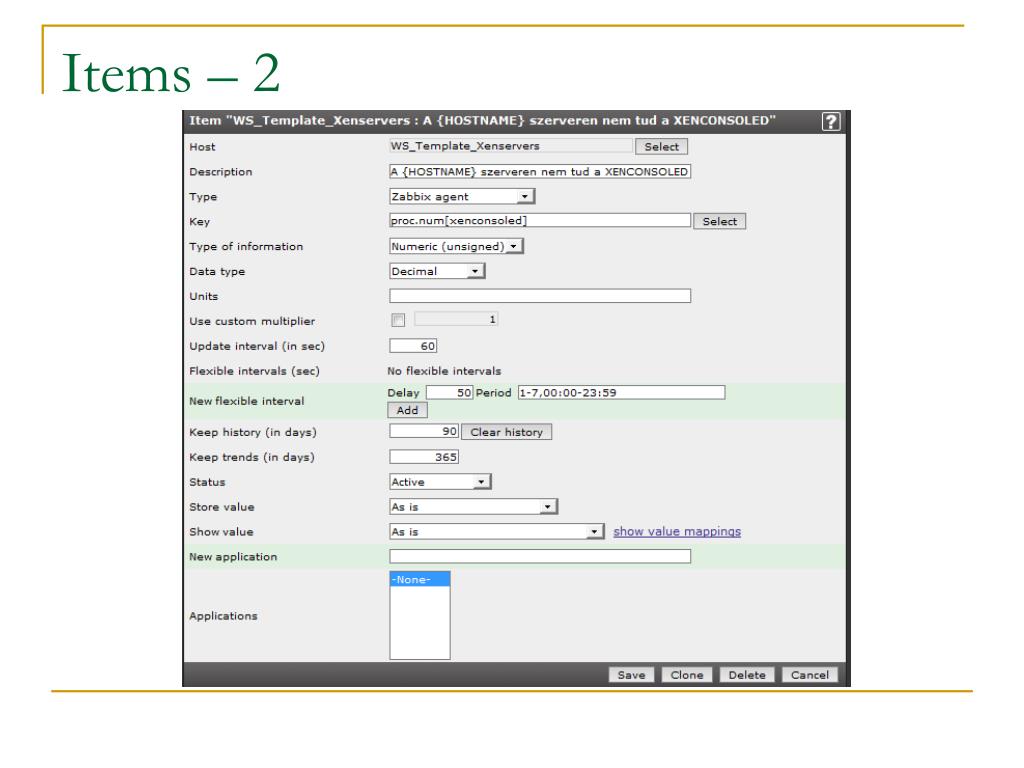This screenshot has height=768, width=1024.
Task: Delete this item
Action: point(747,675)
